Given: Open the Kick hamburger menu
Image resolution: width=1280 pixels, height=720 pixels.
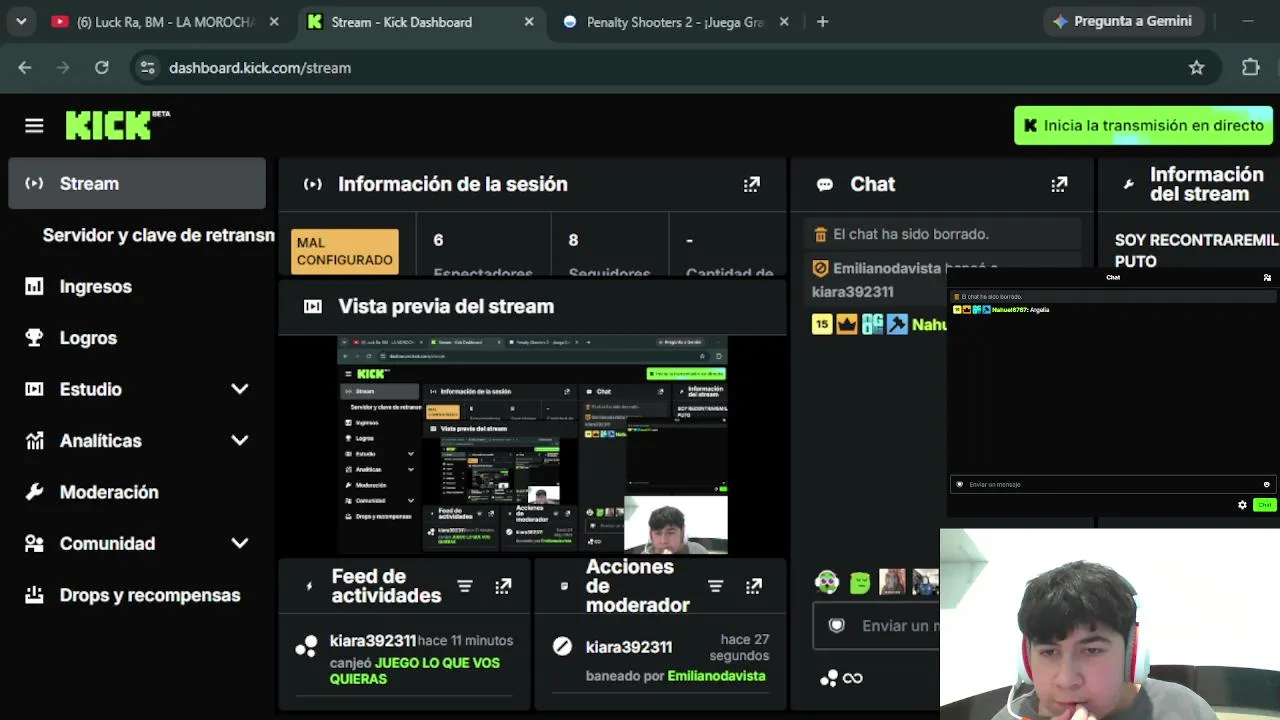Looking at the screenshot, I should tap(34, 125).
